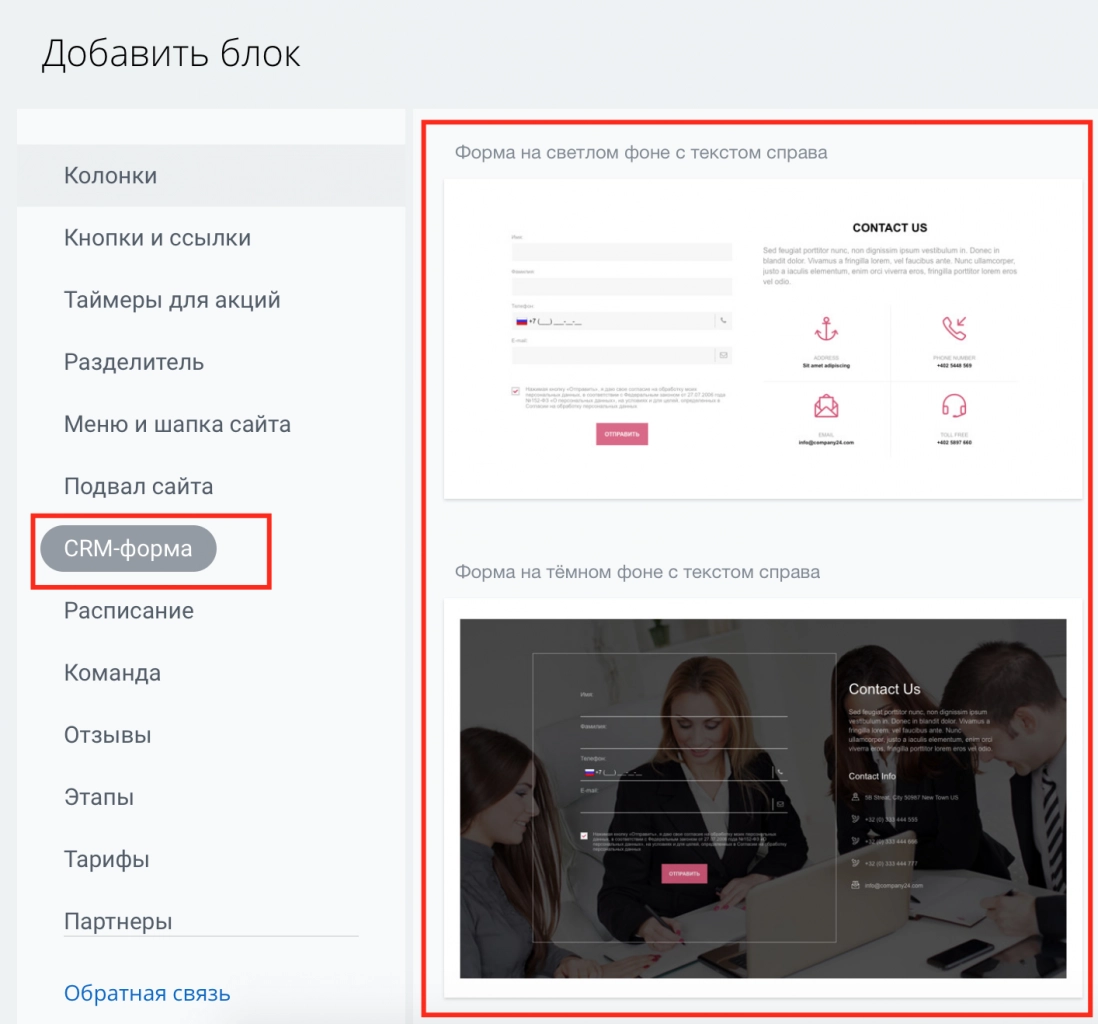
Task: Switch to the Тарифы category
Action: [x=106, y=857]
